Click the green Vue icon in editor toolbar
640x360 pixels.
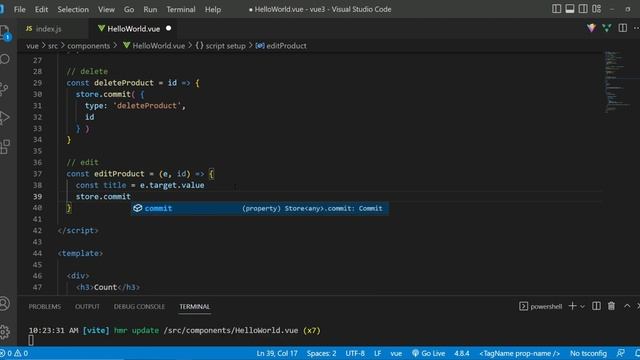pyautogui.click(x=607, y=28)
